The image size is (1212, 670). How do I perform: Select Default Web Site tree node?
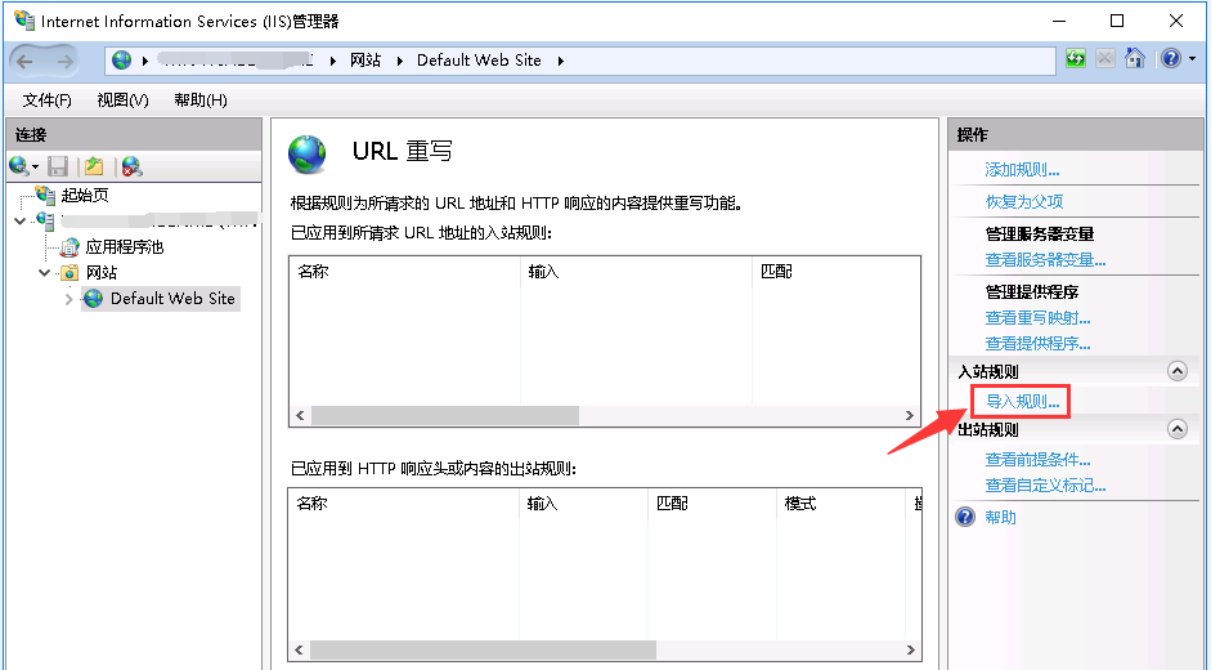tap(172, 298)
